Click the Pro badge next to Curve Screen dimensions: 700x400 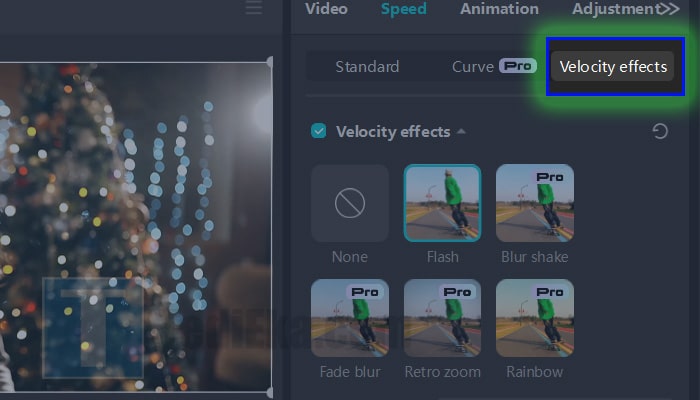tap(518, 66)
